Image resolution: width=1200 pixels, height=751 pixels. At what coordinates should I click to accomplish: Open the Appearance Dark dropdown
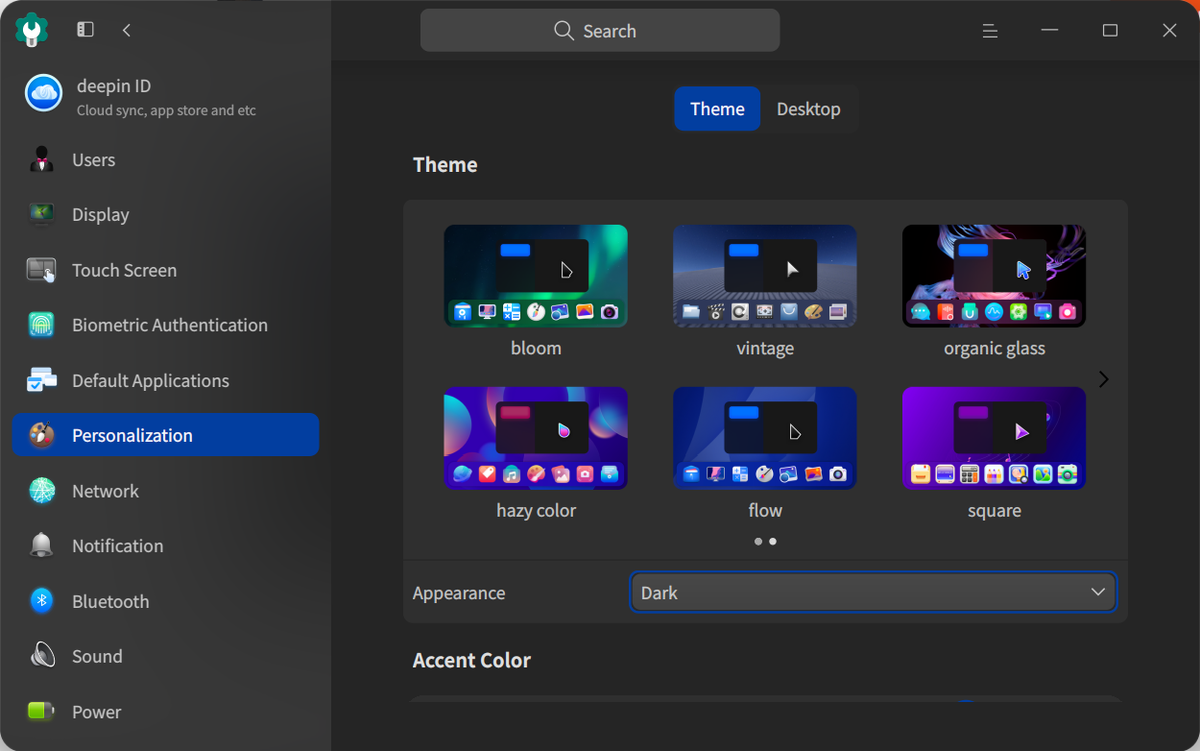[874, 592]
